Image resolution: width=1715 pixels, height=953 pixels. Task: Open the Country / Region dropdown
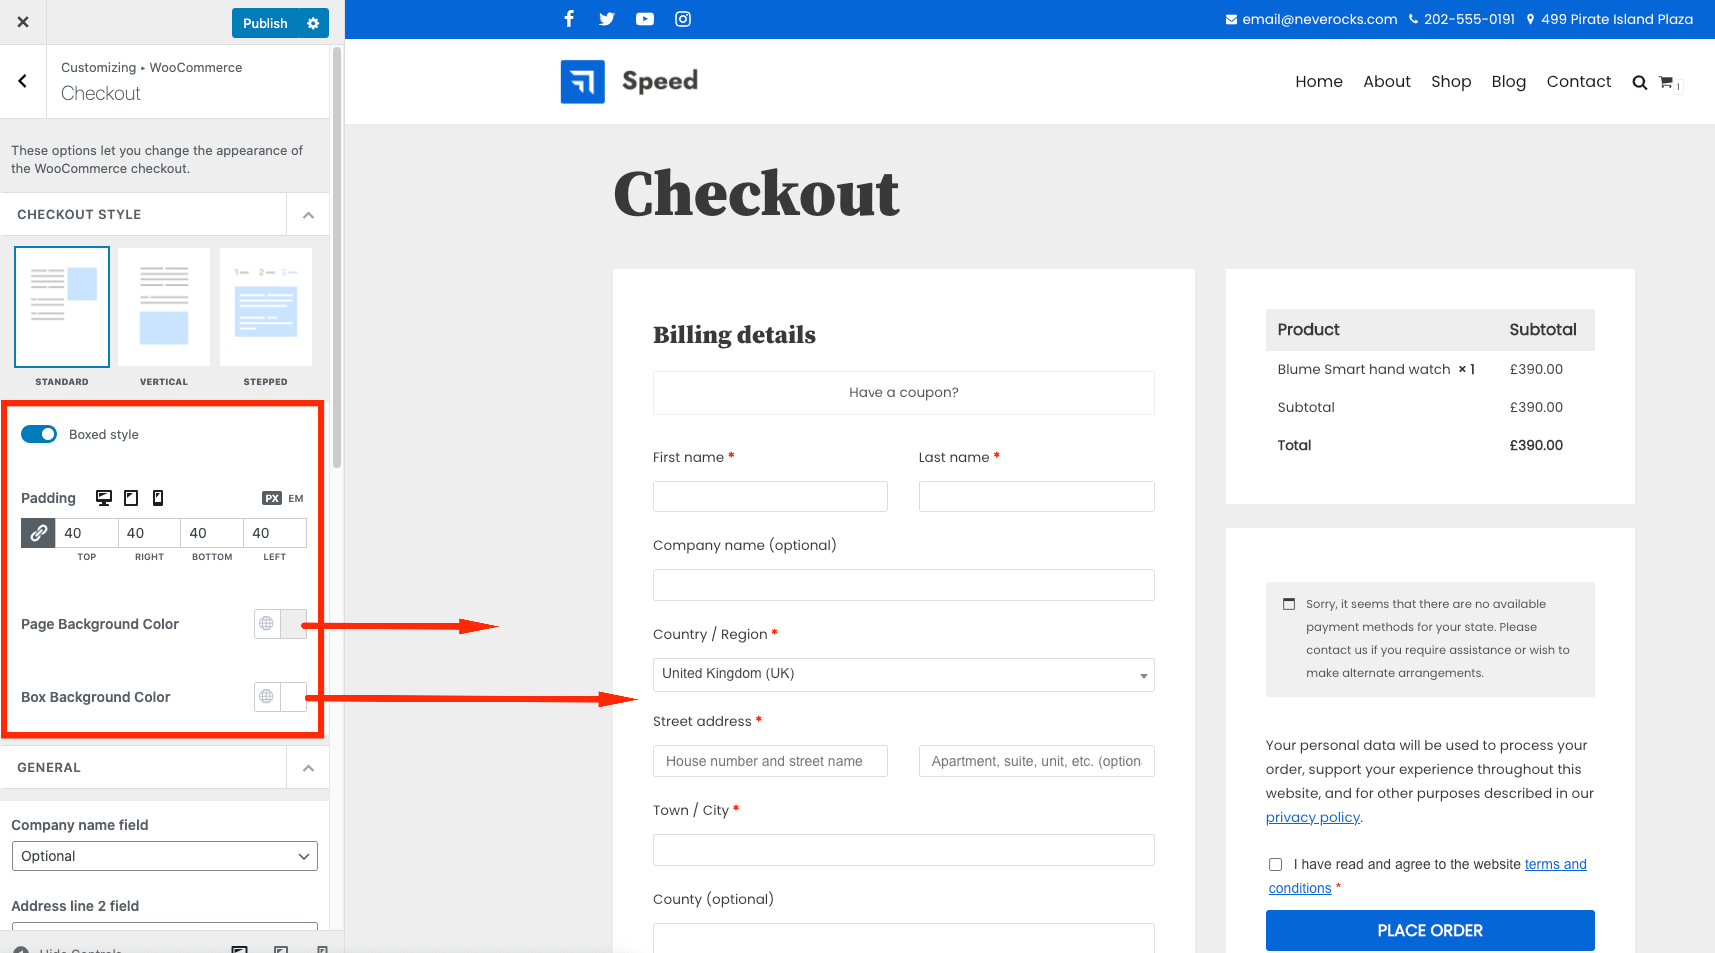pos(903,674)
